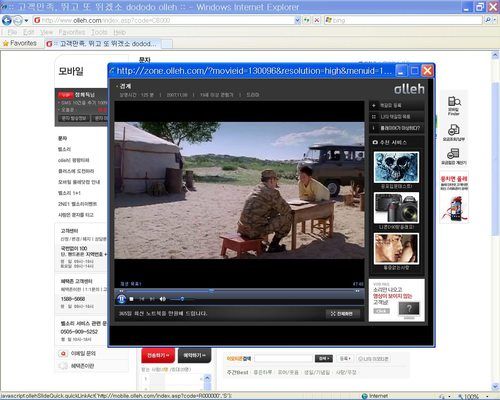Open the 등록 dropdown button beside the search button
The width and height of the screenshot is (500, 400).
click(345, 359)
